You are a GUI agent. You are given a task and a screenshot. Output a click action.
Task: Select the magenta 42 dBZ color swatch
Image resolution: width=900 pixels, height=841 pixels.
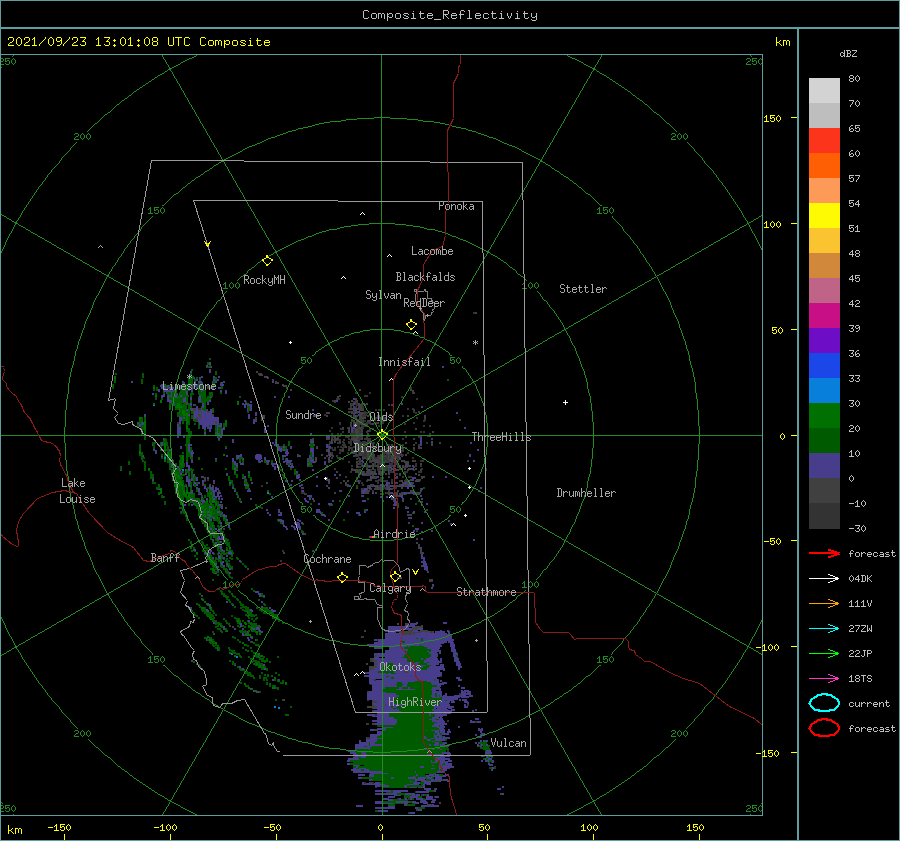pos(824,315)
